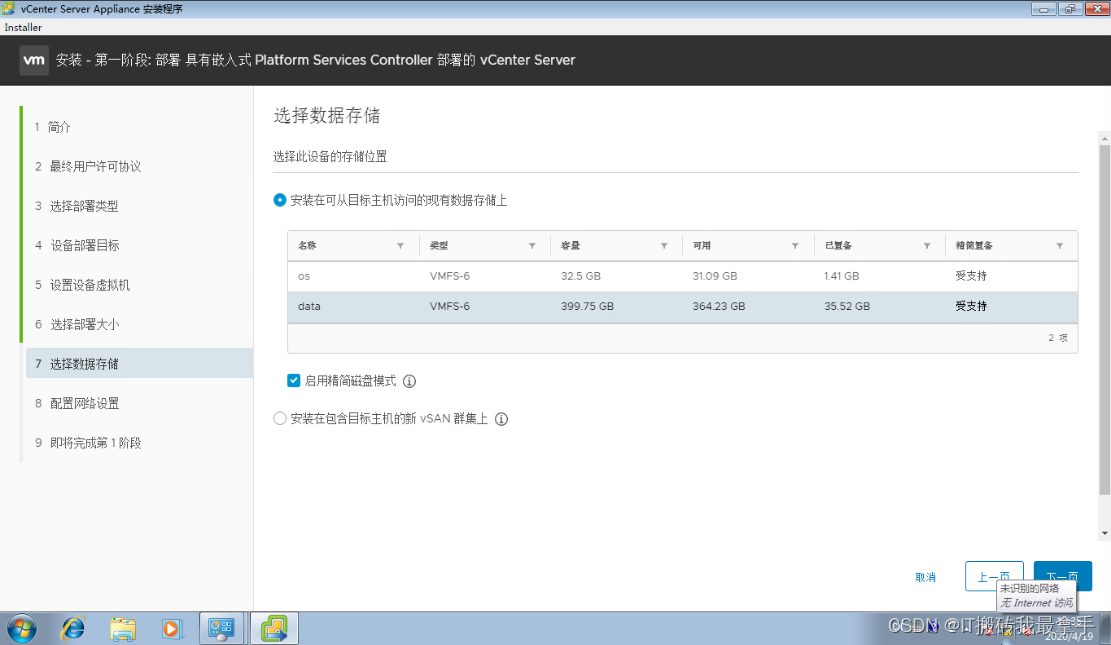Click the 32.5 GB capacity cell
The image size is (1111, 645).
580,276
